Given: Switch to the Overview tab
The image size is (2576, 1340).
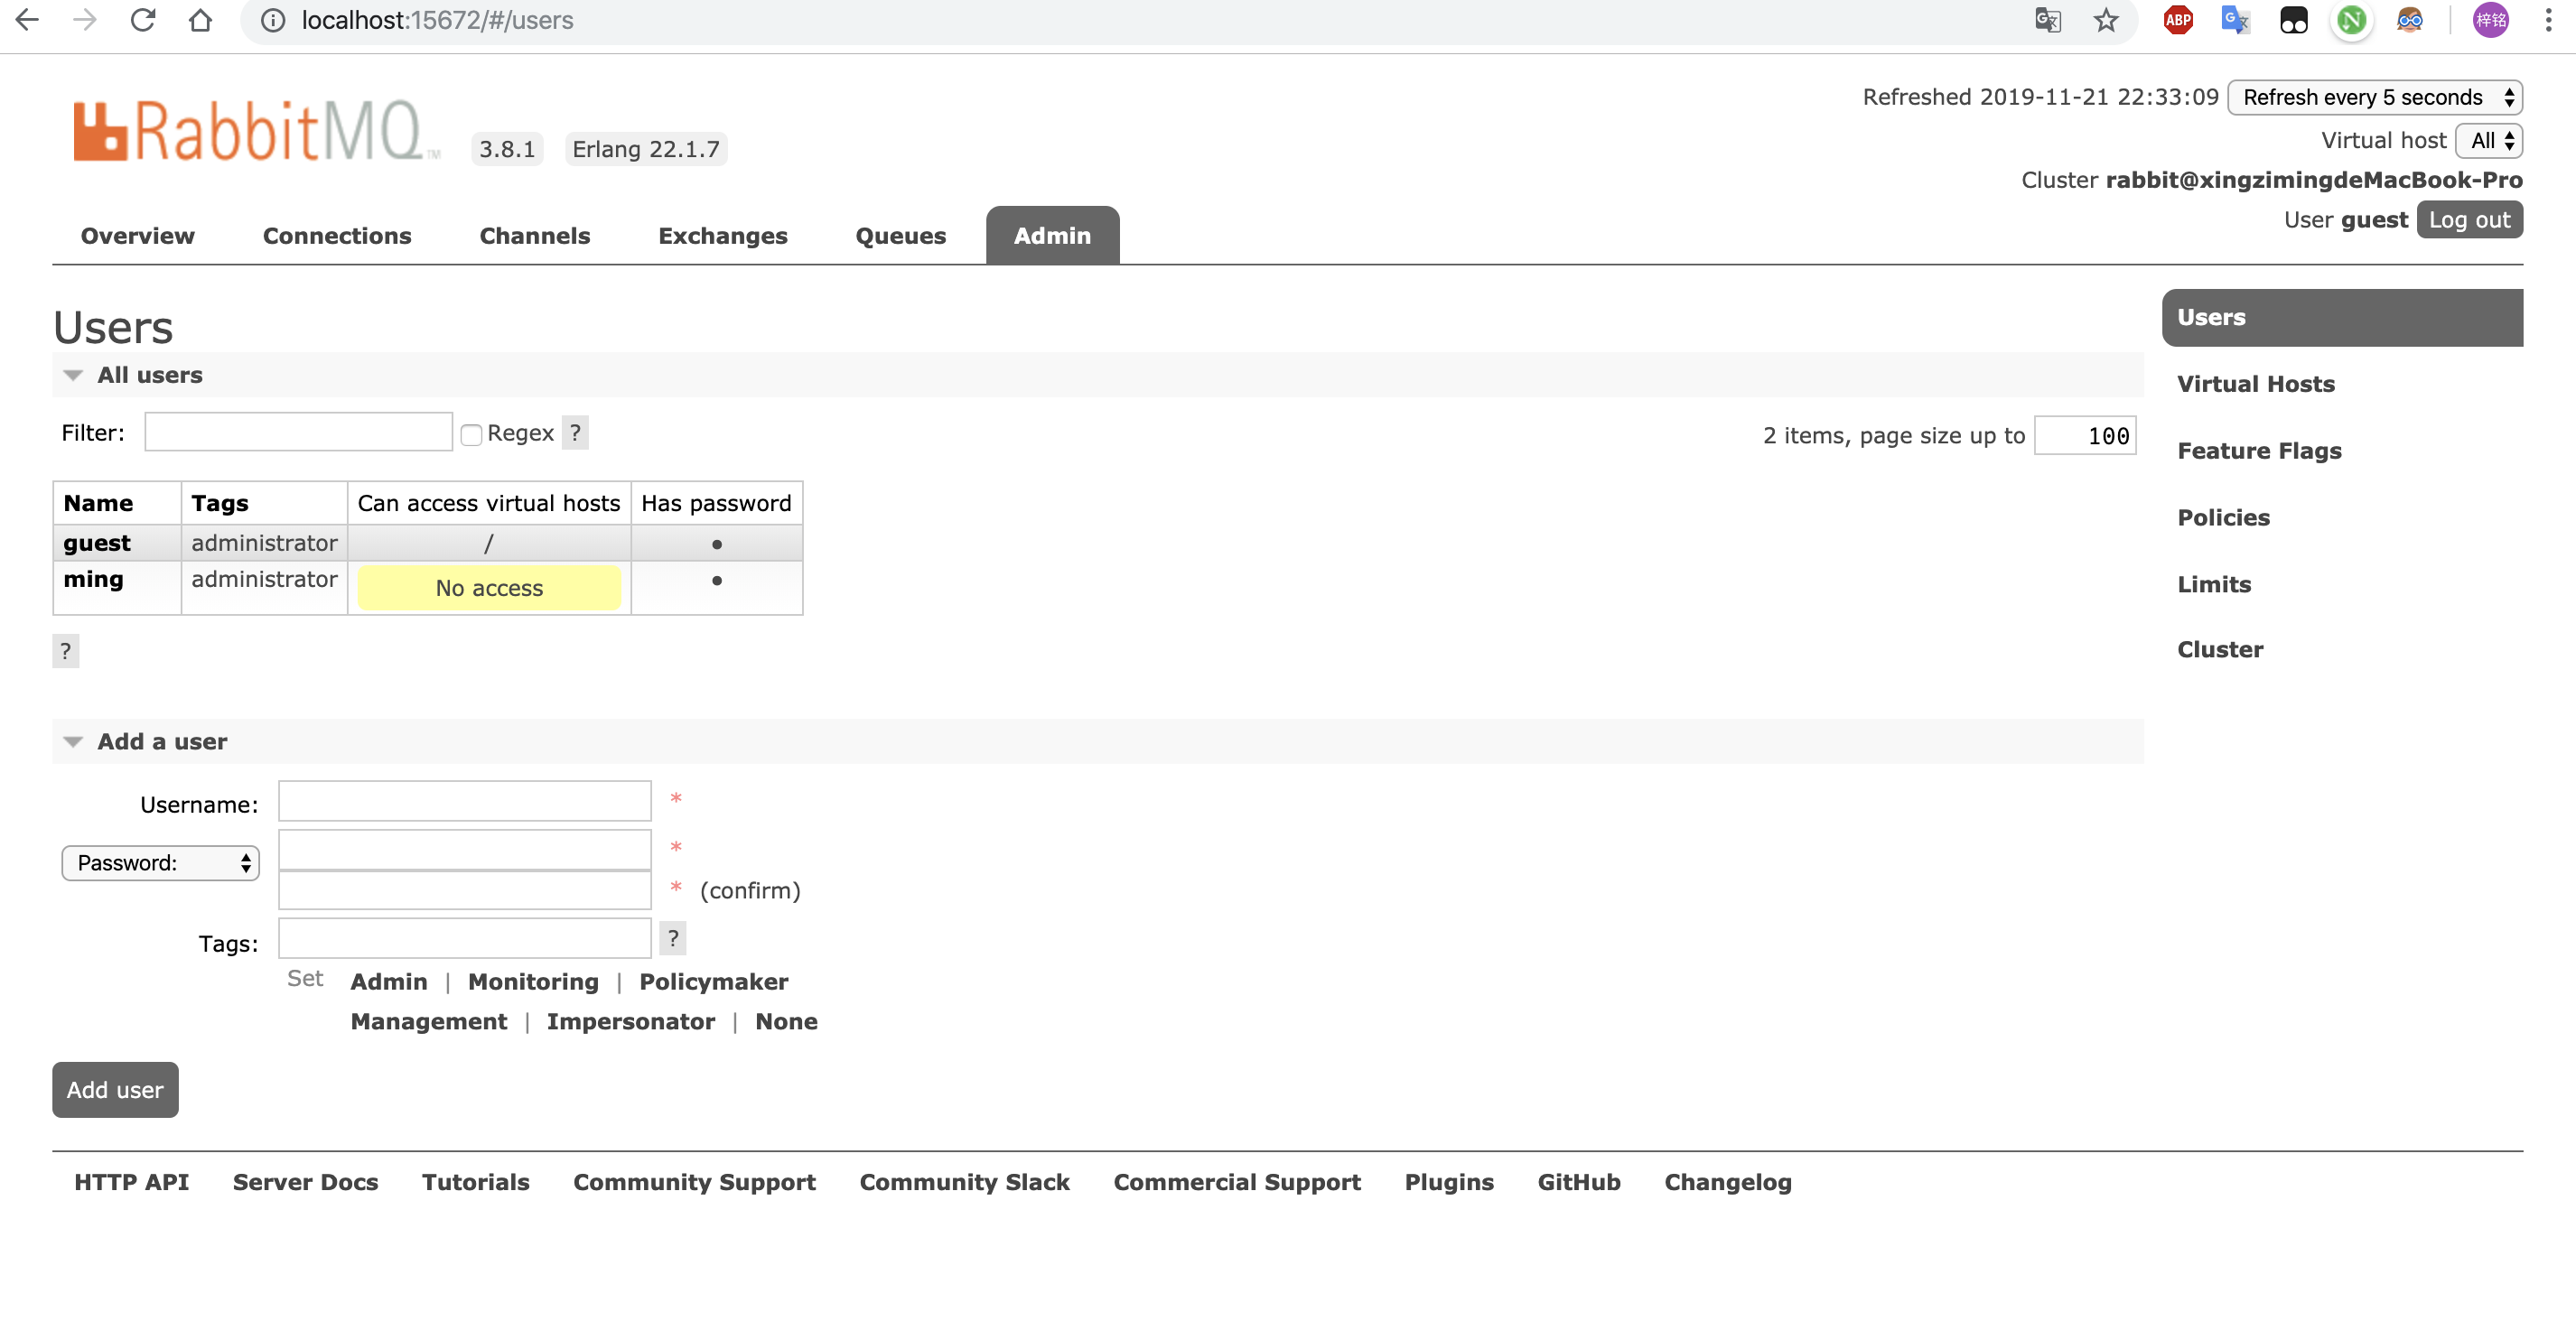Looking at the screenshot, I should click(137, 236).
